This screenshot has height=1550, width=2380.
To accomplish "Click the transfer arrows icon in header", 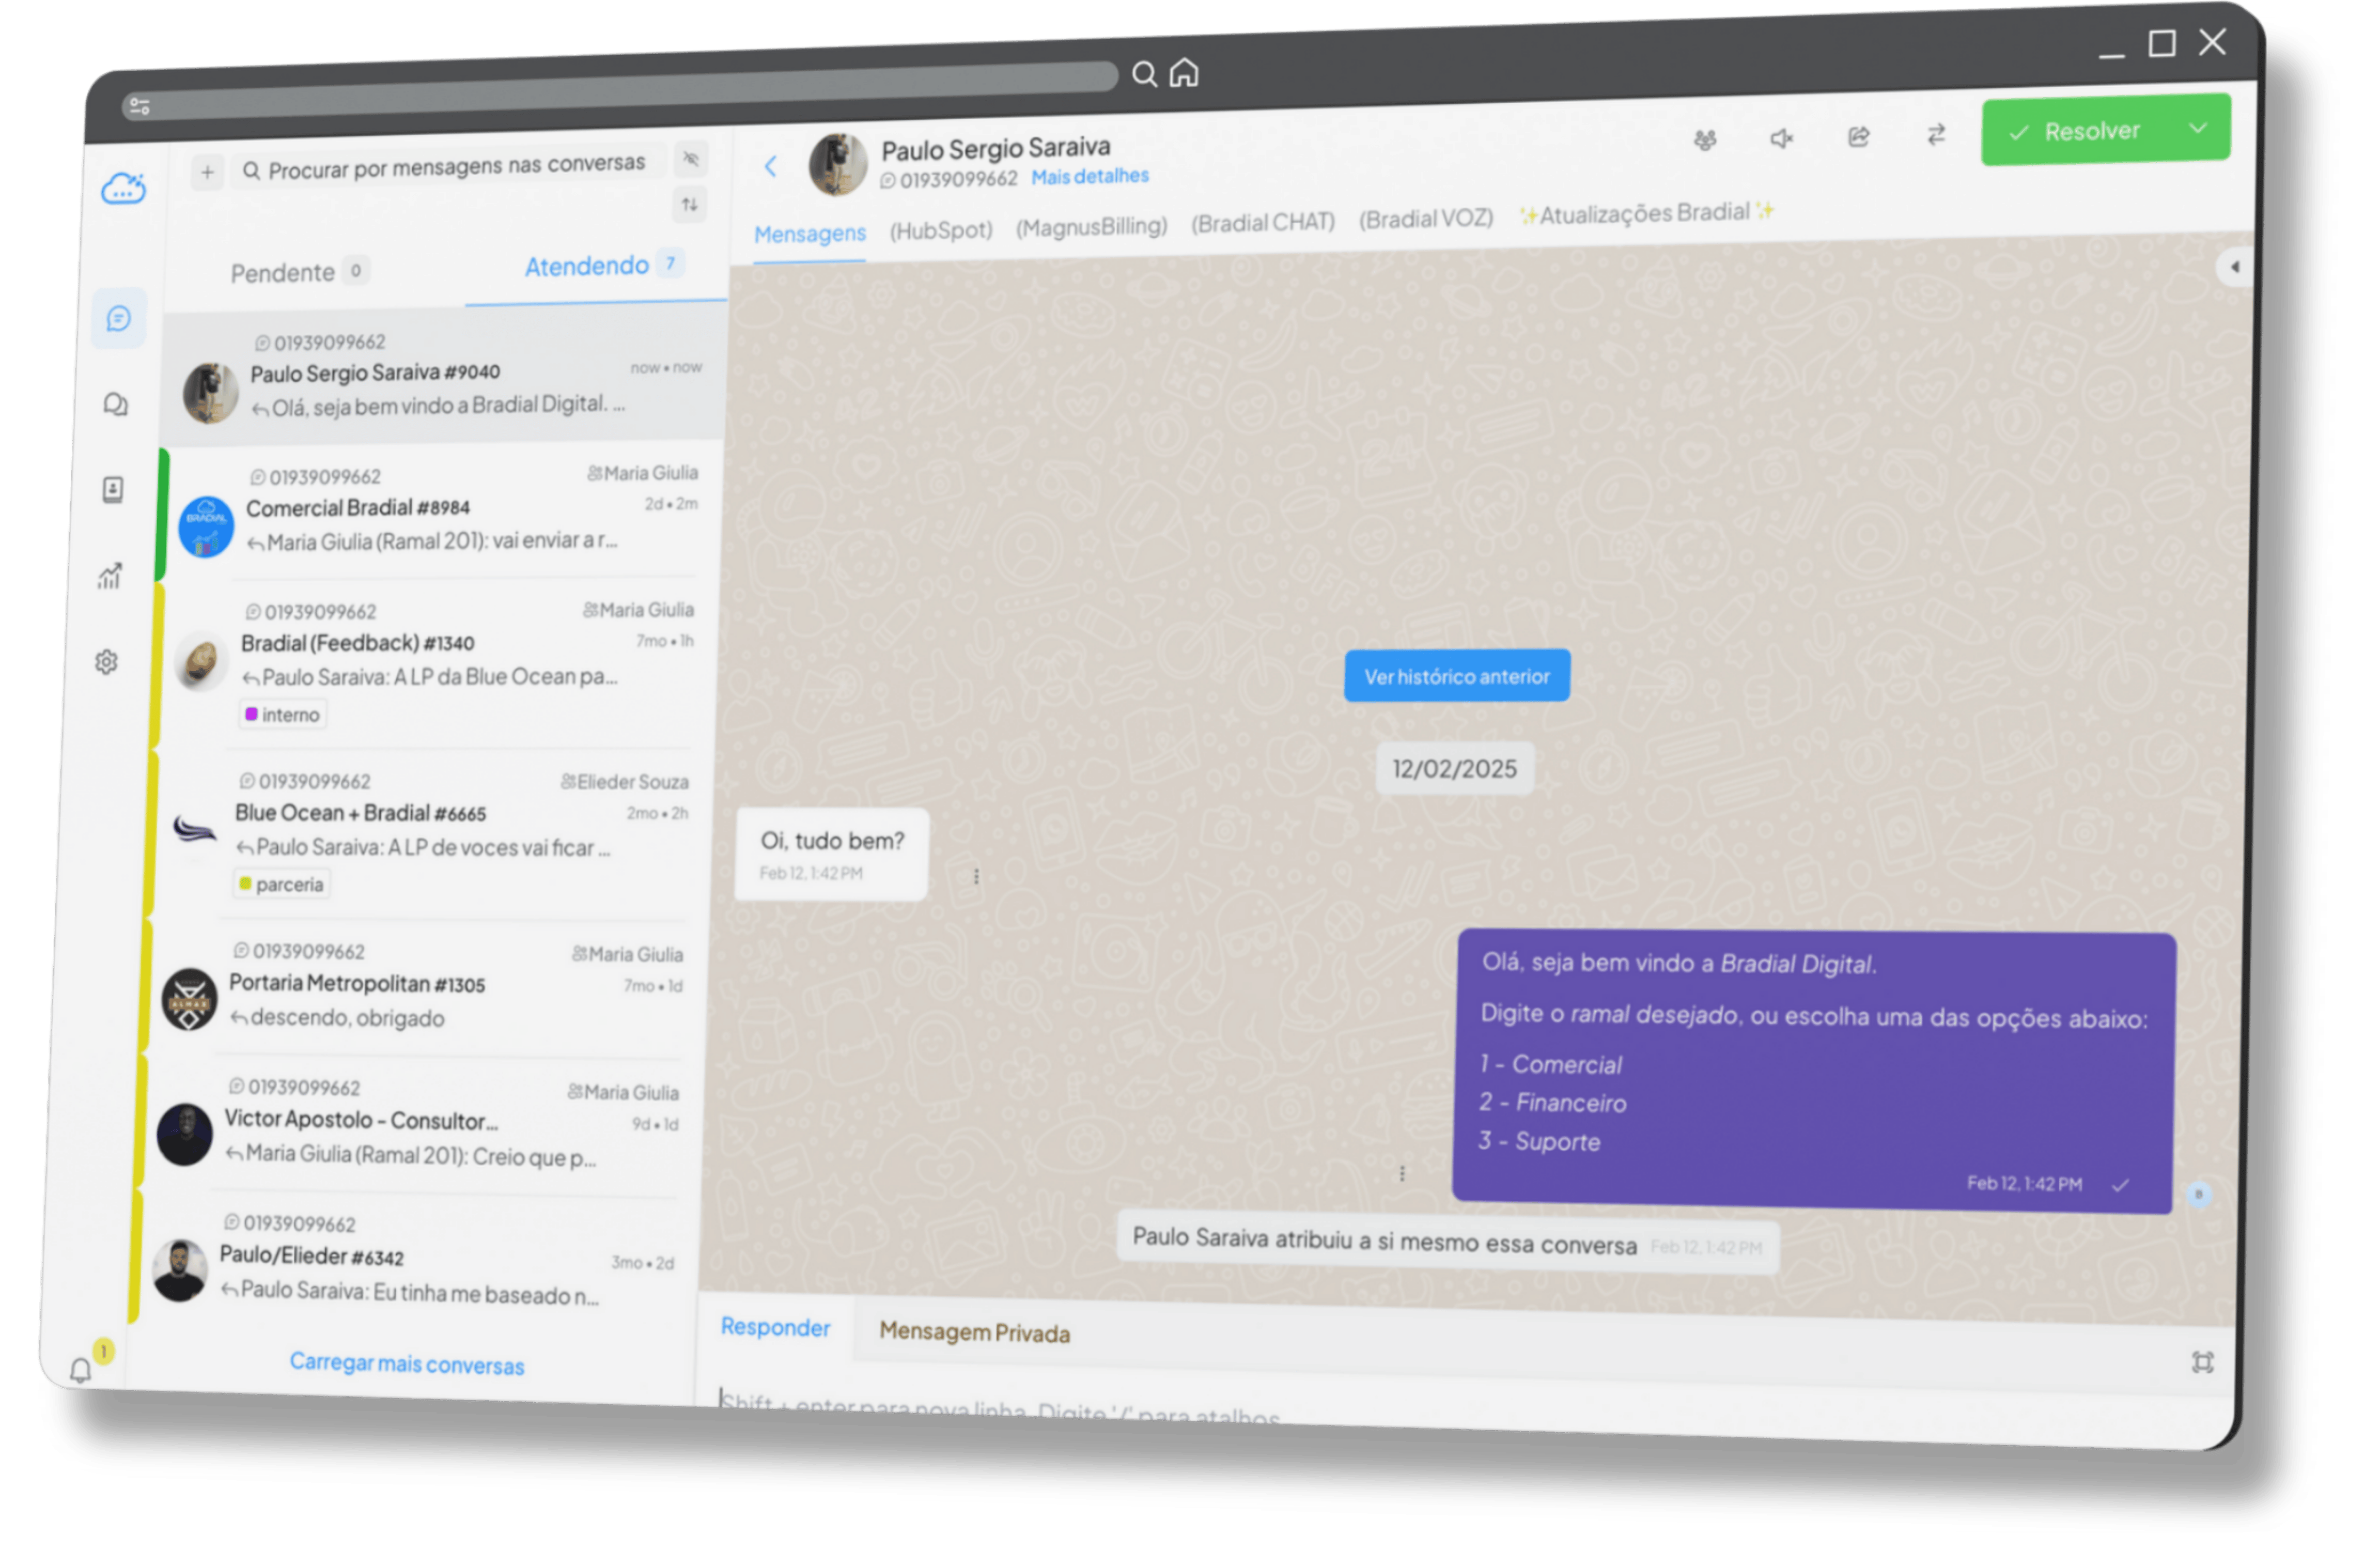I will [1936, 135].
